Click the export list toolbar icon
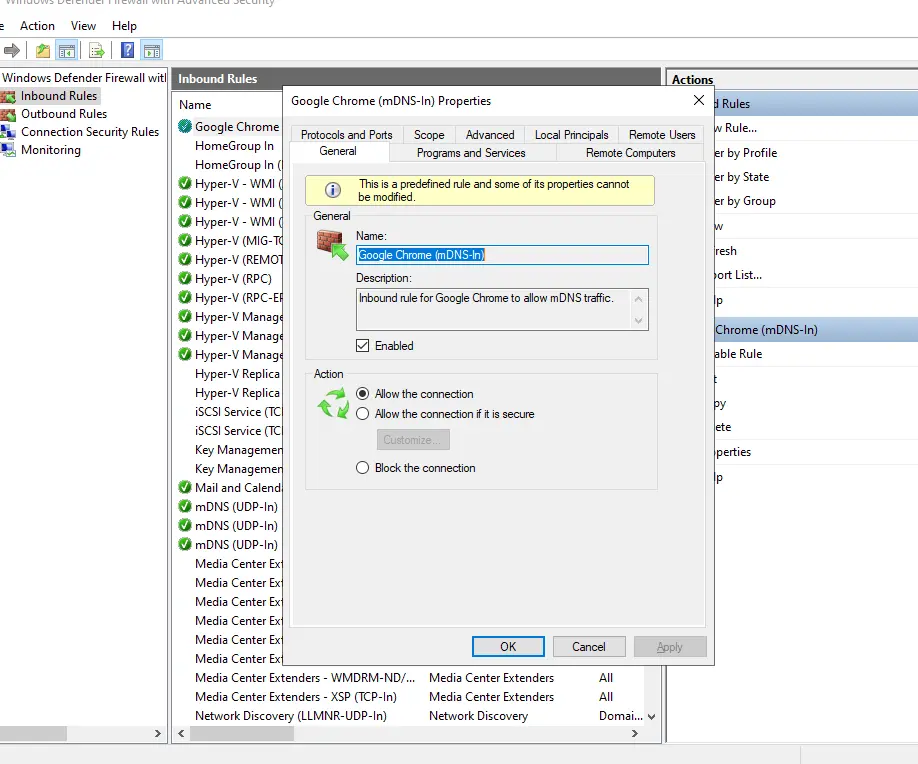918x764 pixels. coord(97,51)
